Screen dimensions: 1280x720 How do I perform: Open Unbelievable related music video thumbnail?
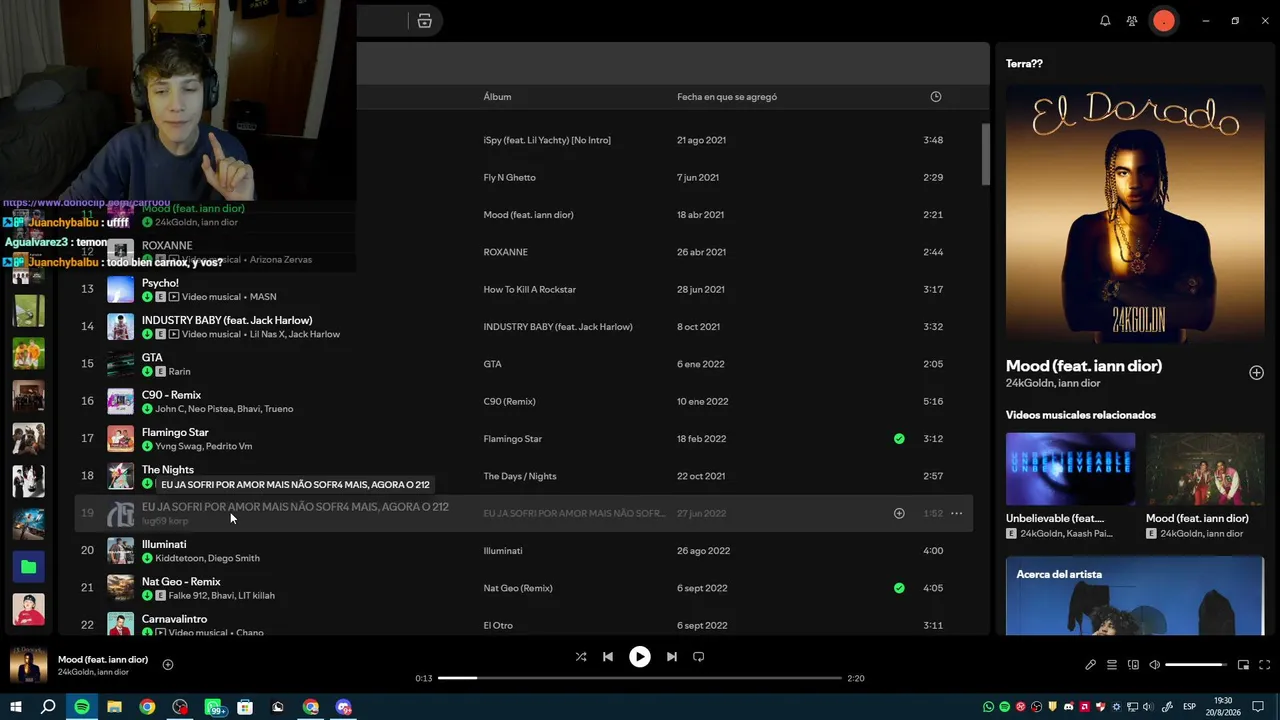click(1070, 469)
